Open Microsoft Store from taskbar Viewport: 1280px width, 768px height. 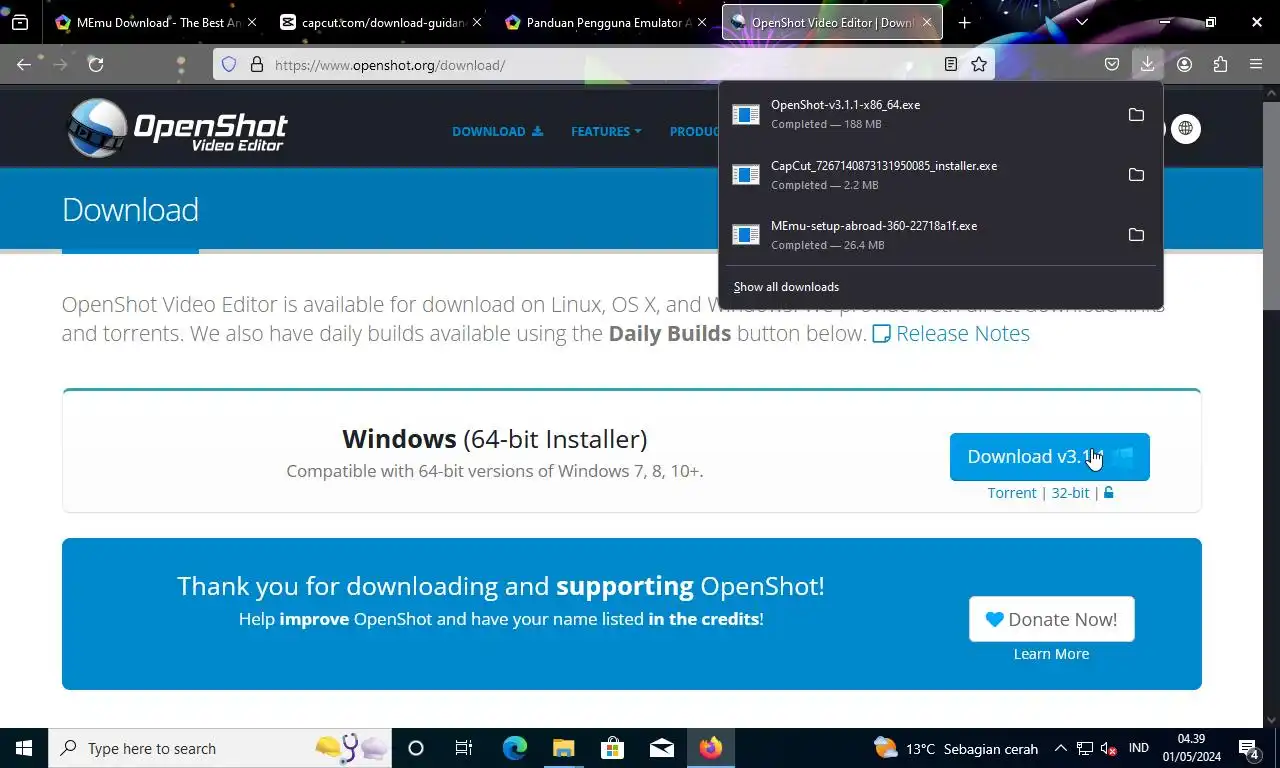613,748
